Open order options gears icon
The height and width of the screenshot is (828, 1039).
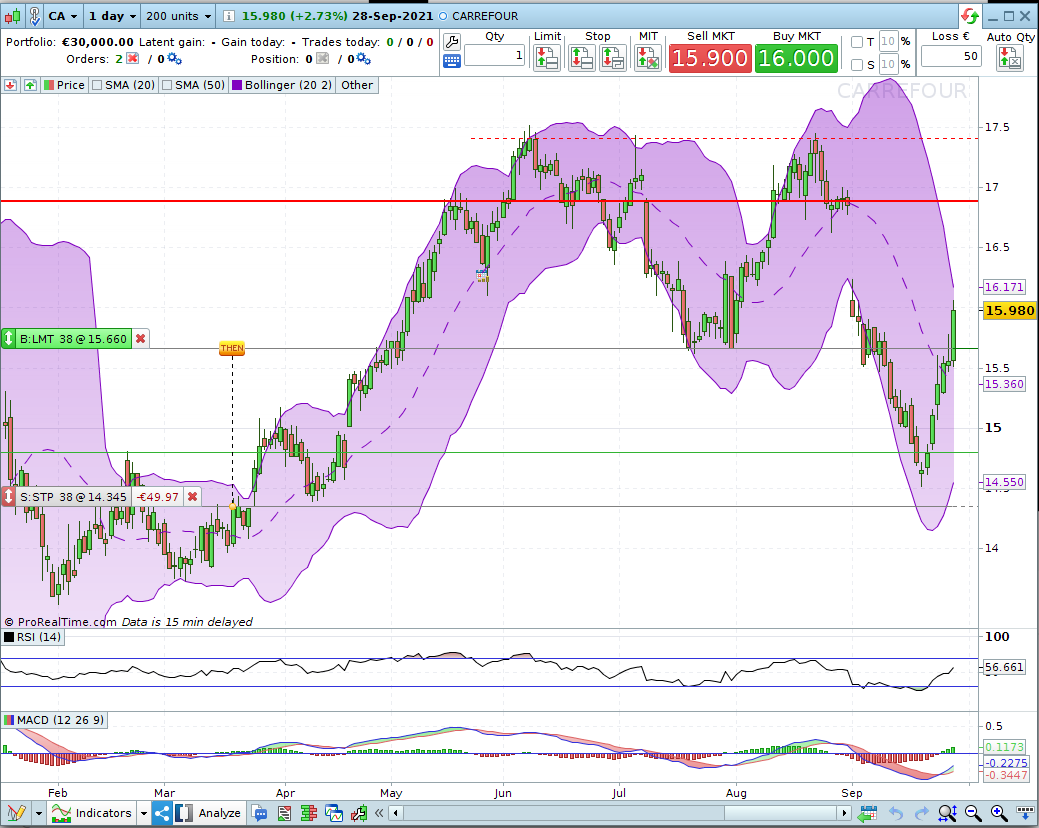point(174,59)
